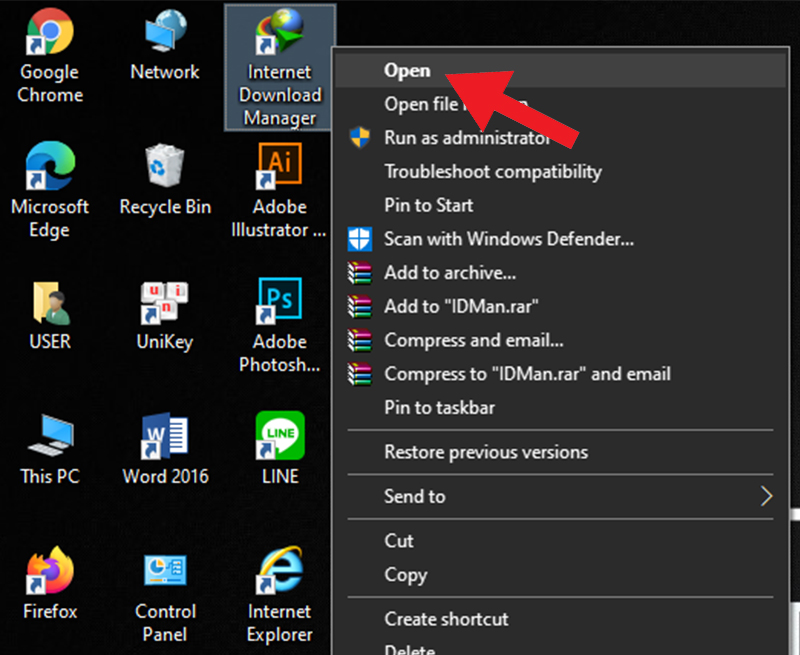Select Compress and email... option

[x=560, y=340]
